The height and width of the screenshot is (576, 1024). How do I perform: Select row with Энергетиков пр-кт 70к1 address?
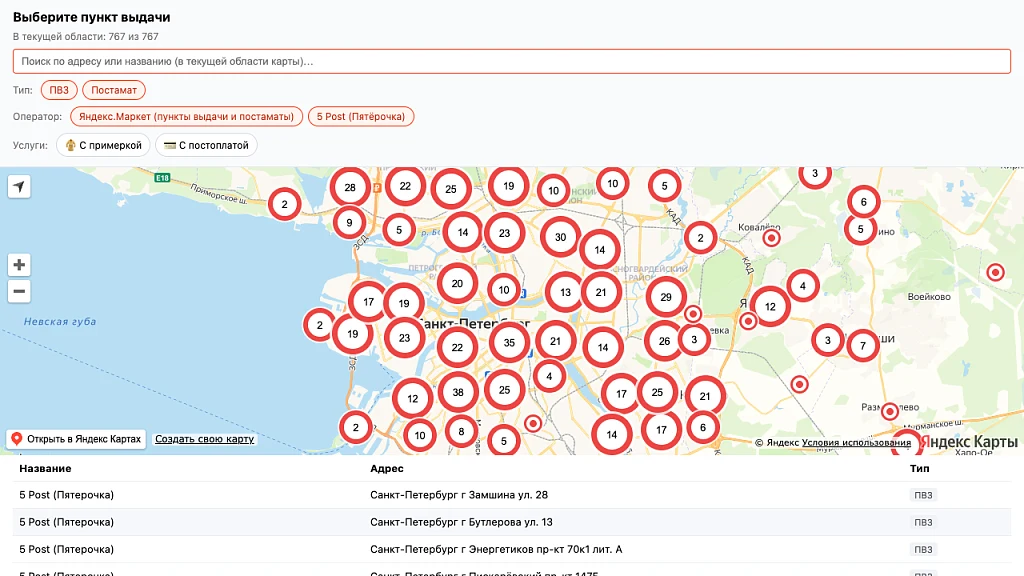[511, 549]
